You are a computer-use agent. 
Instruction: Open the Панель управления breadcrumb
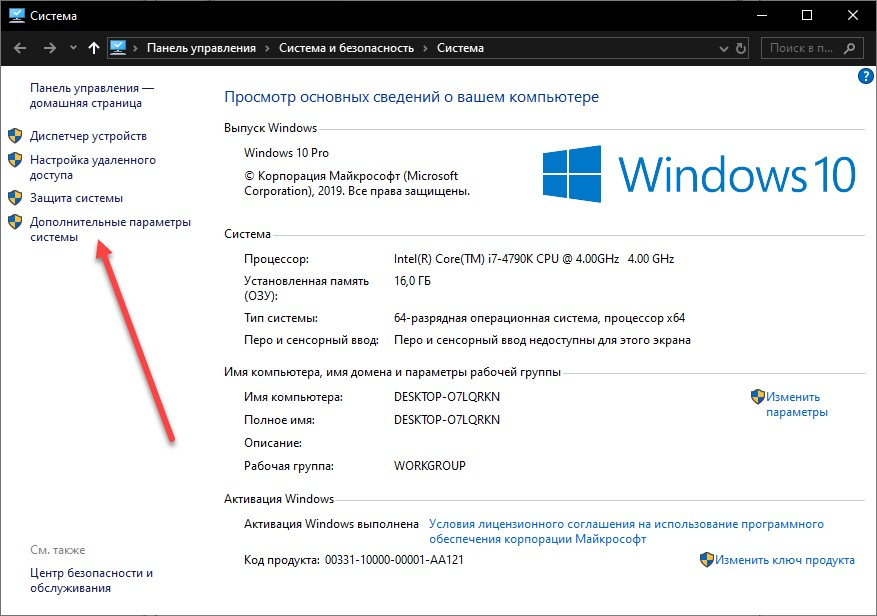point(201,48)
